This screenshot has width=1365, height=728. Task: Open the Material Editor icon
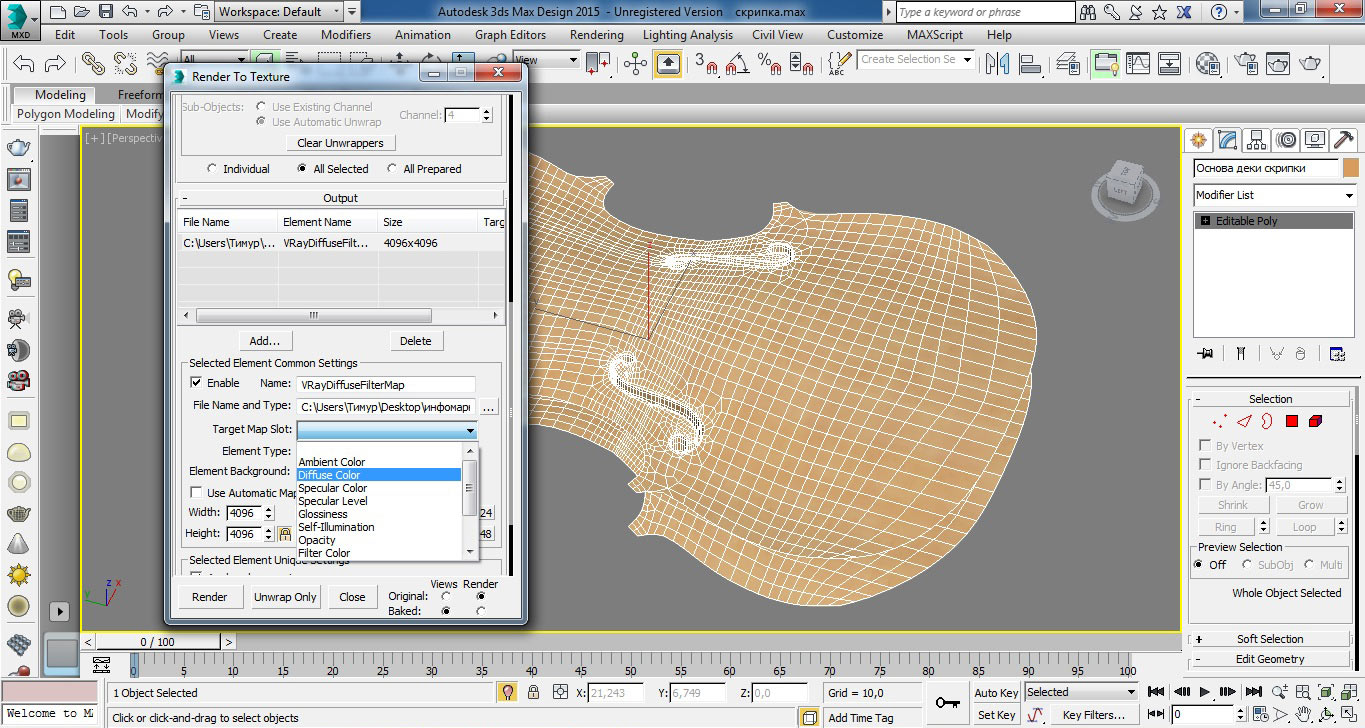(x=1207, y=63)
